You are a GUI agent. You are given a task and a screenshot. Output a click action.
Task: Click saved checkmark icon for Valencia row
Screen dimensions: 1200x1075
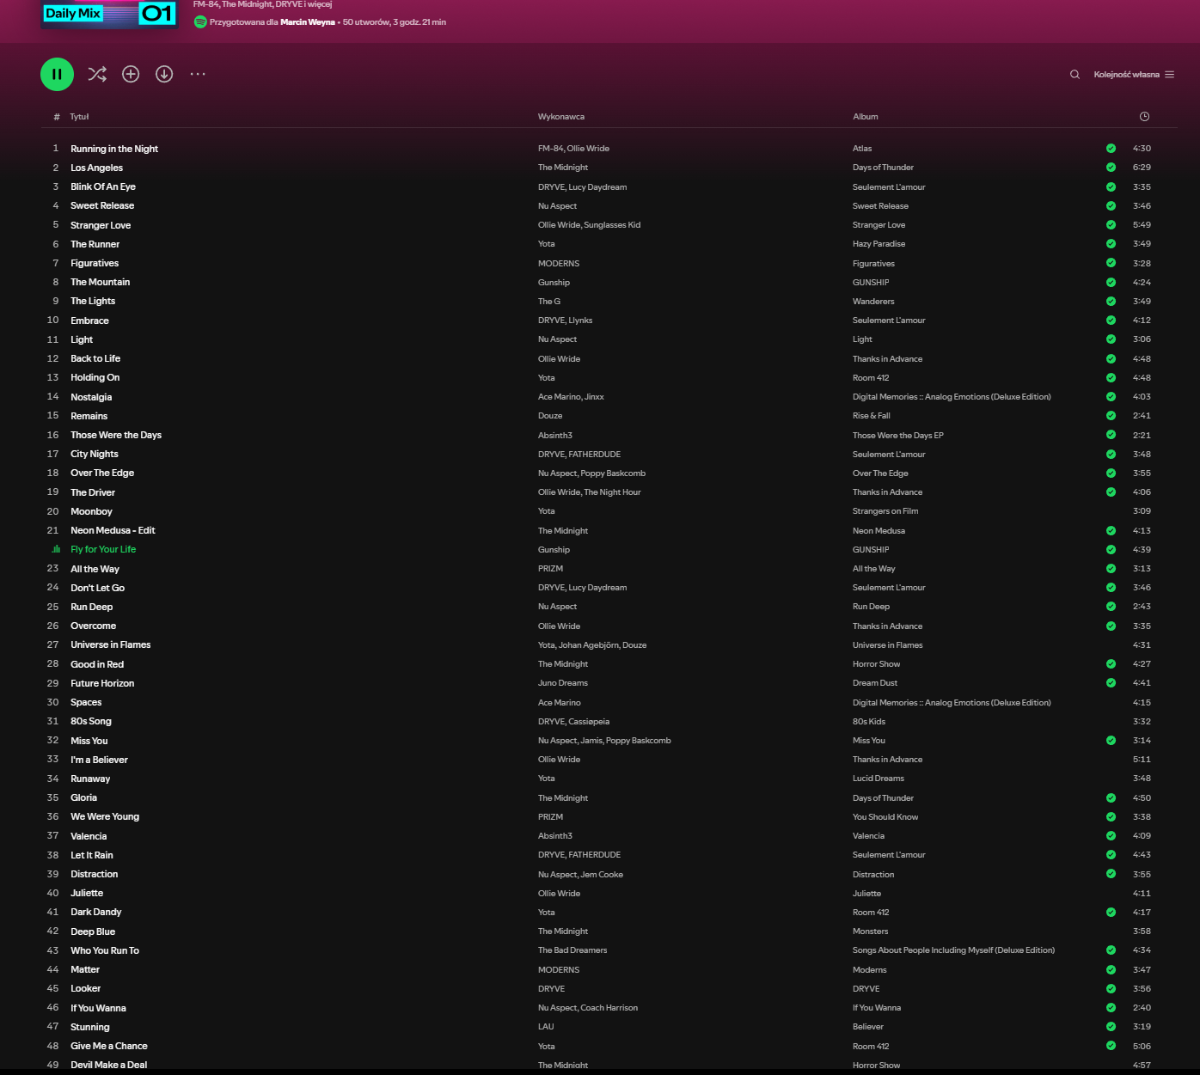(x=1111, y=836)
